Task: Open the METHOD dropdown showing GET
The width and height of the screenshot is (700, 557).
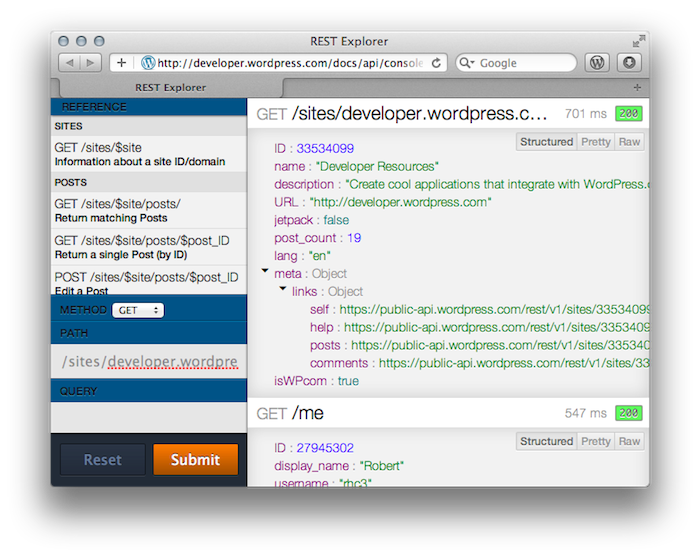Action: 138,310
